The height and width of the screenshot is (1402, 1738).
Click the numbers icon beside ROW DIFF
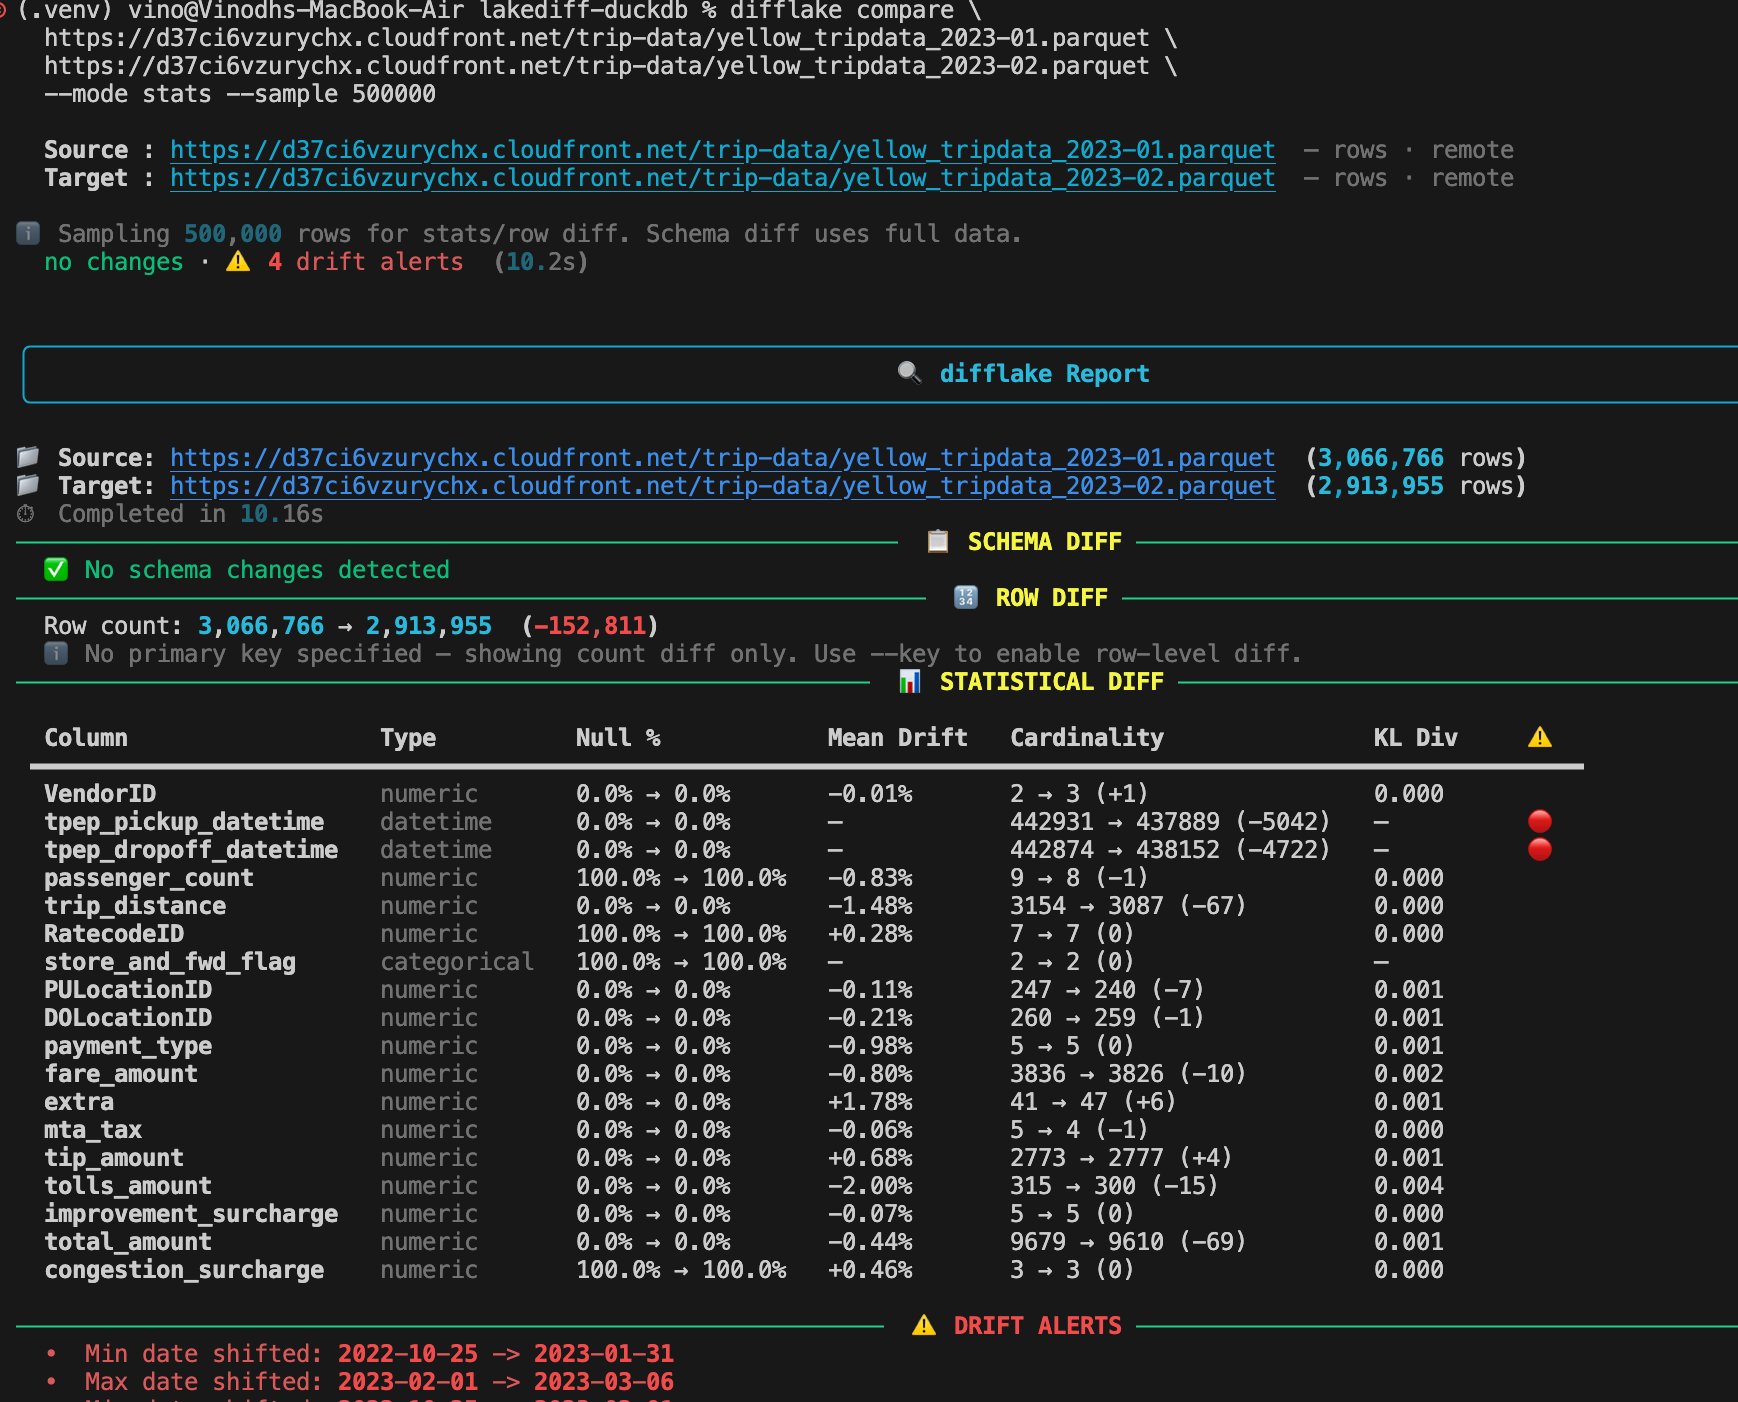pos(966,597)
